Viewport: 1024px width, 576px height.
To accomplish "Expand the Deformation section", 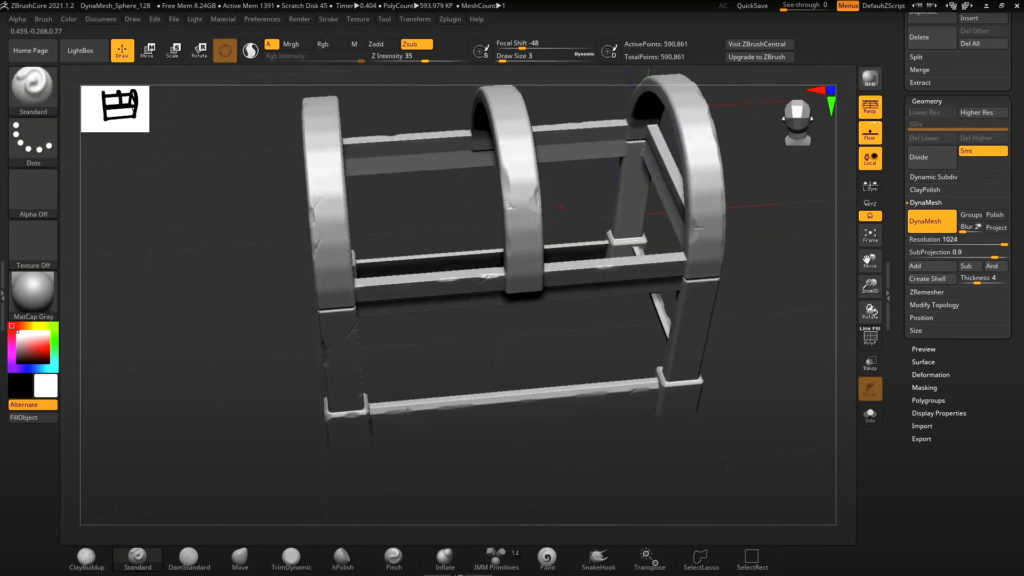I will point(930,375).
